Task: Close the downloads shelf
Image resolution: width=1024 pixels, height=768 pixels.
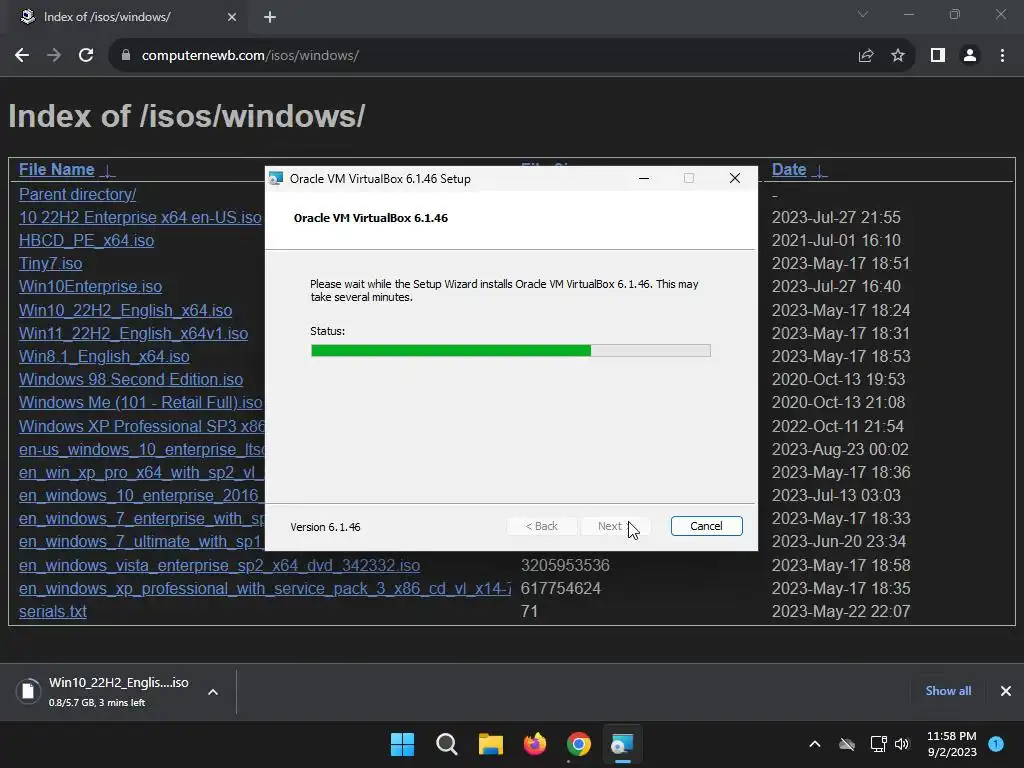Action: pyautogui.click(x=1006, y=690)
